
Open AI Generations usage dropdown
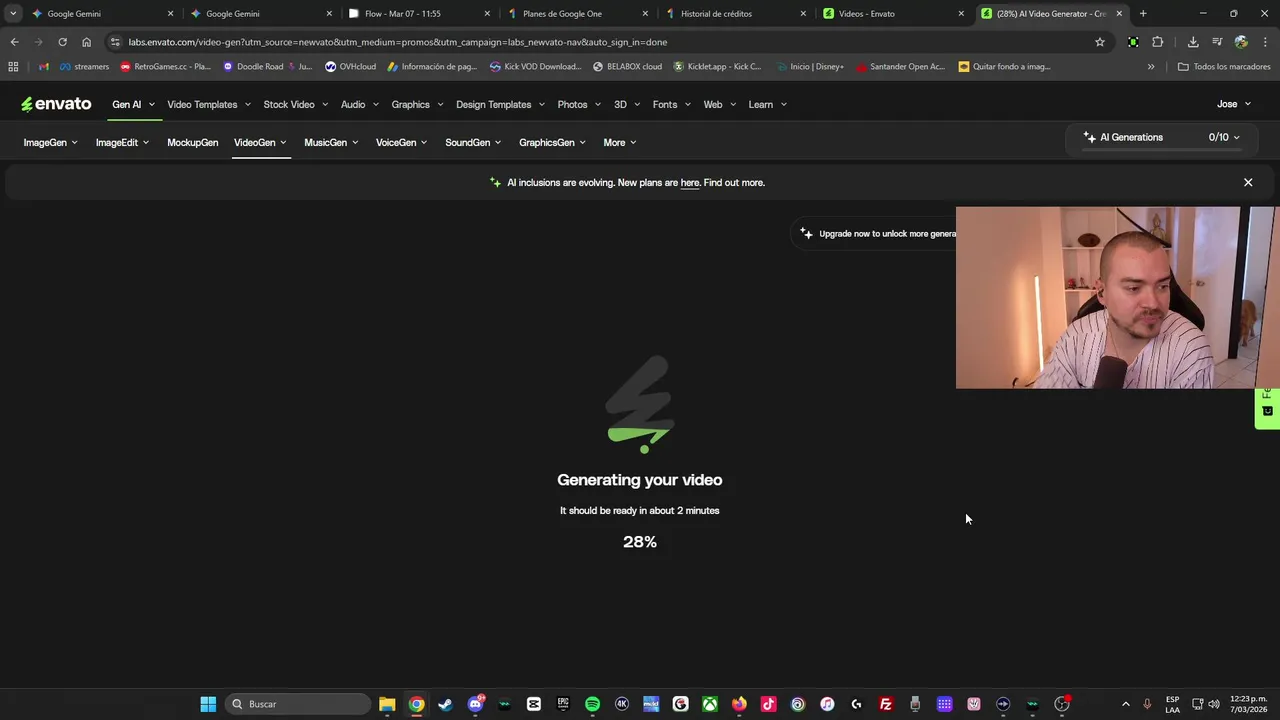click(x=1162, y=137)
